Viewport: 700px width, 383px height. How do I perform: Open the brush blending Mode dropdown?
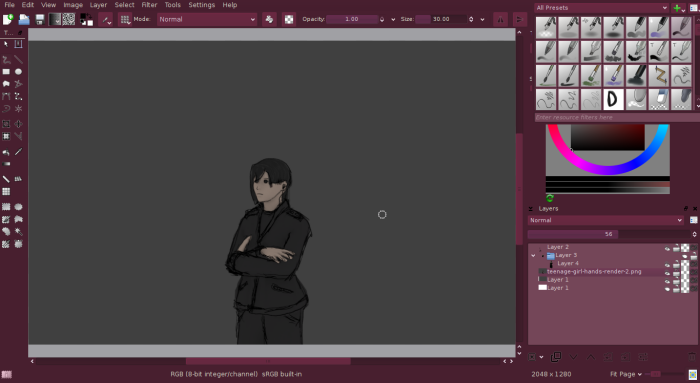[x=207, y=19]
